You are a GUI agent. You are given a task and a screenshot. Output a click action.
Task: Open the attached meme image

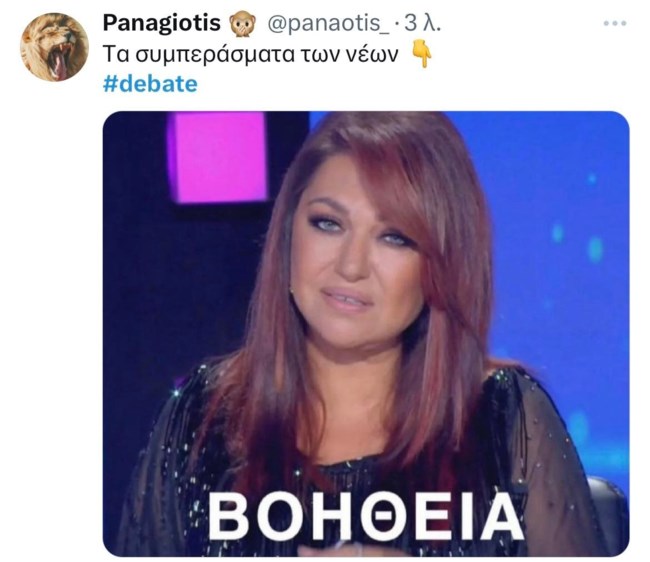pyautogui.click(x=366, y=334)
